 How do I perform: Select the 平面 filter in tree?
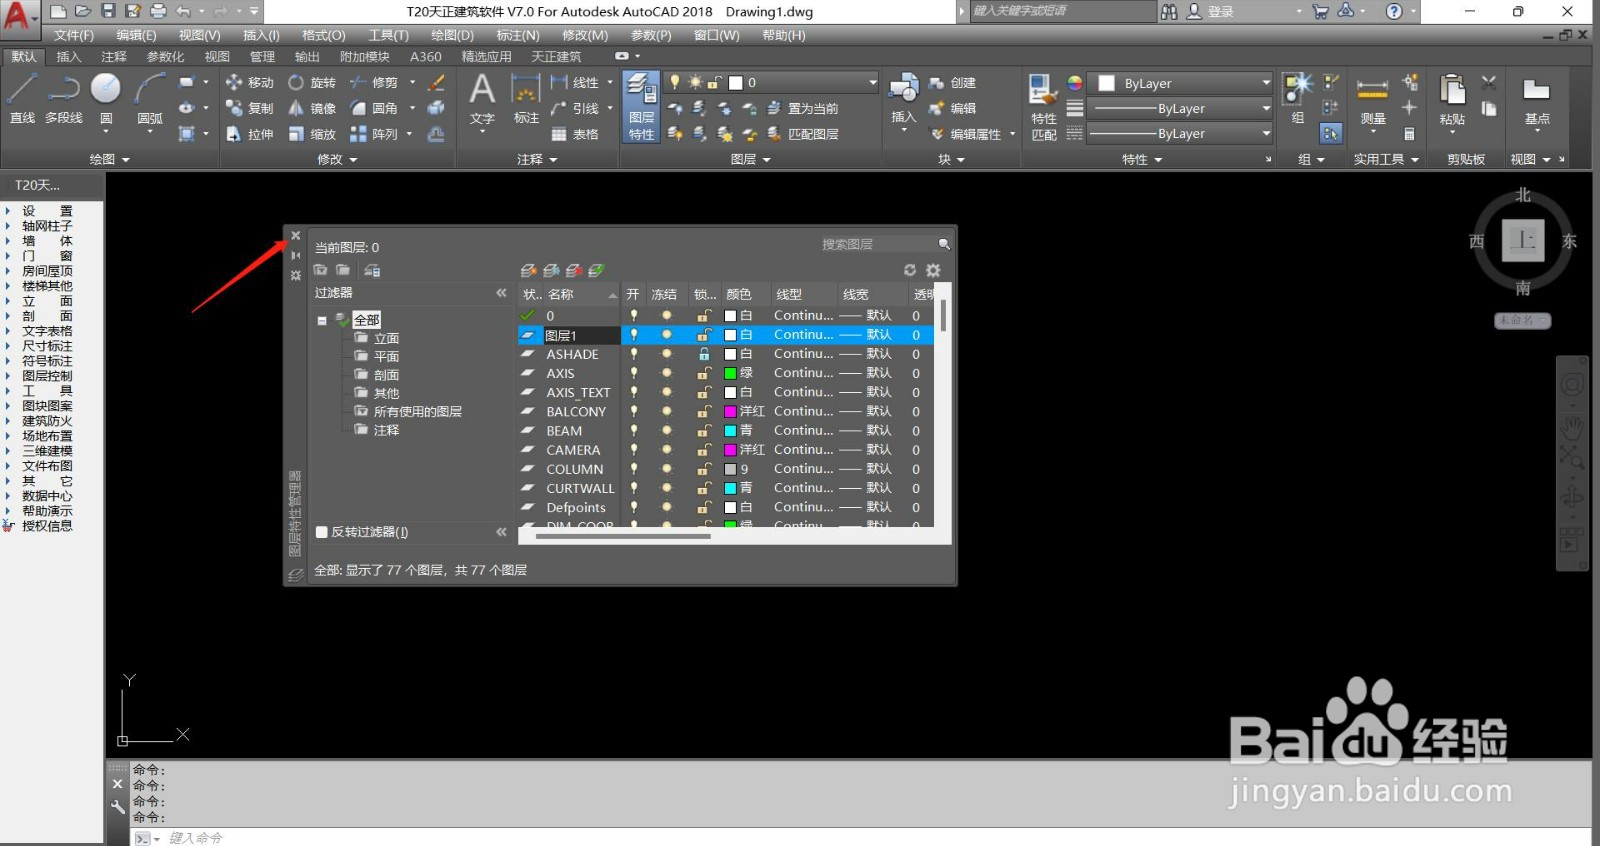[x=386, y=357]
